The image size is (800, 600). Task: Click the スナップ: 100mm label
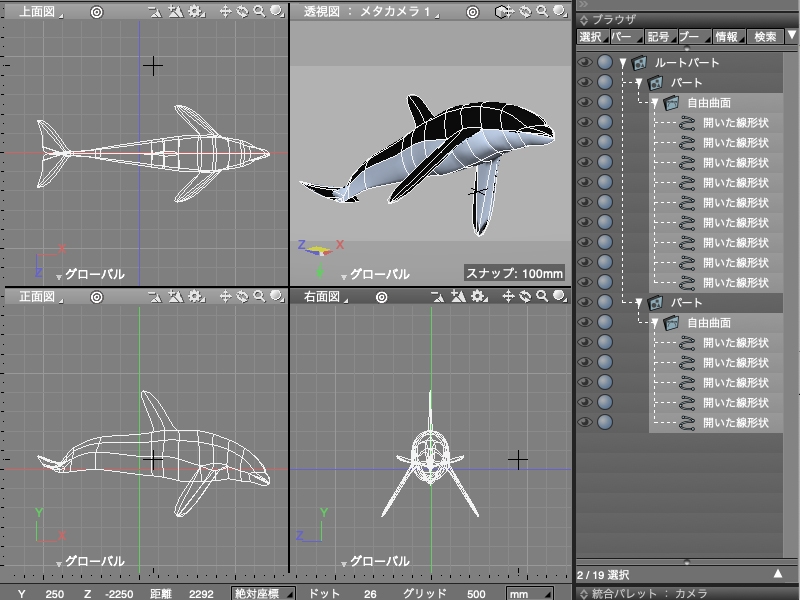(x=515, y=273)
